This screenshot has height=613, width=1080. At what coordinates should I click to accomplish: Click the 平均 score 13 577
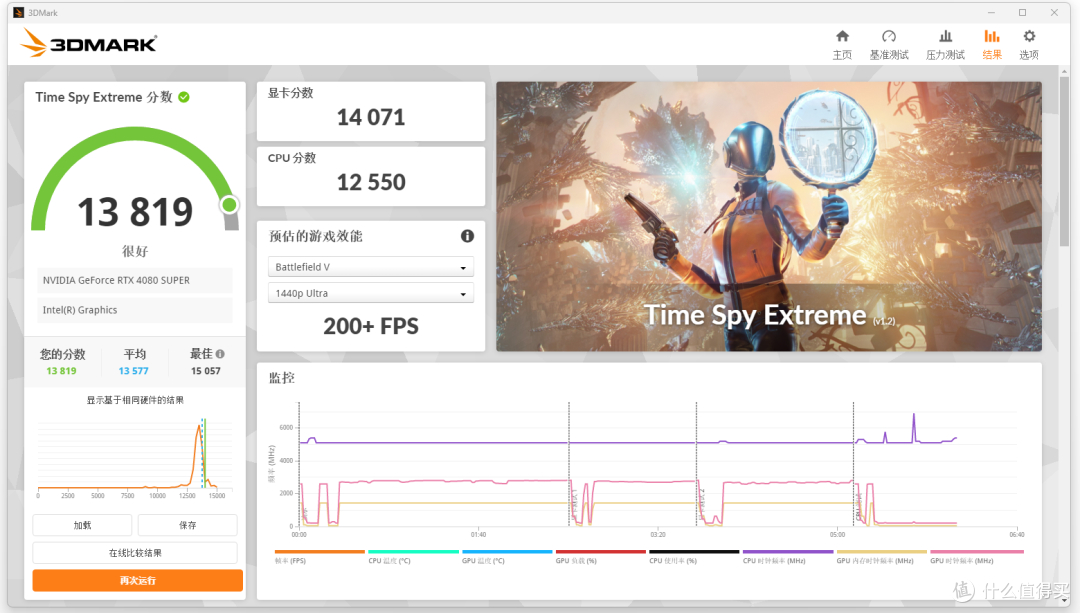134,371
